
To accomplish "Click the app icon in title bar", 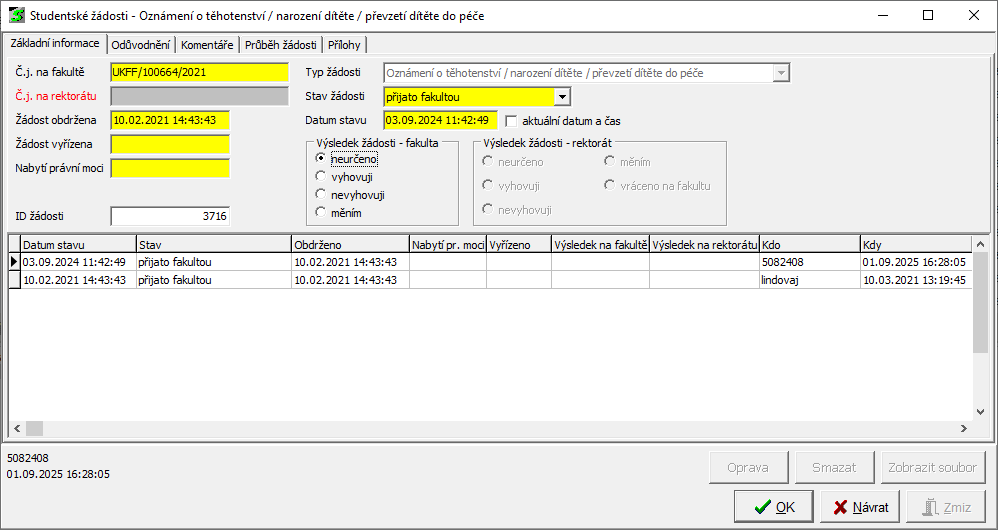I will [16, 15].
